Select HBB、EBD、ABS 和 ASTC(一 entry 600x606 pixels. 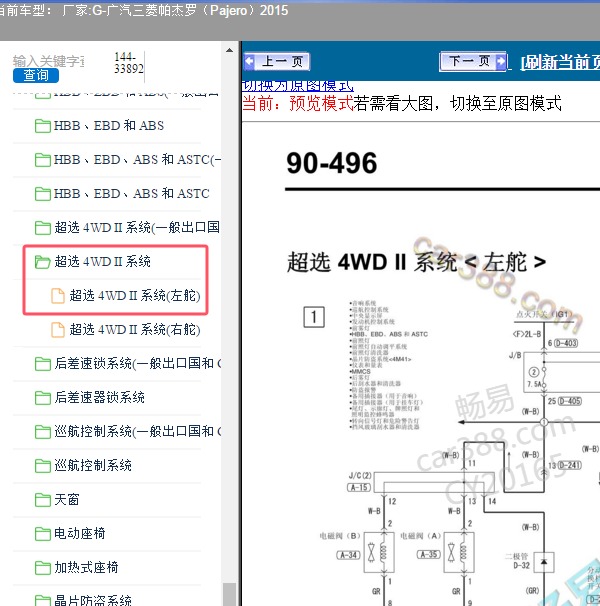pyautogui.click(x=137, y=160)
